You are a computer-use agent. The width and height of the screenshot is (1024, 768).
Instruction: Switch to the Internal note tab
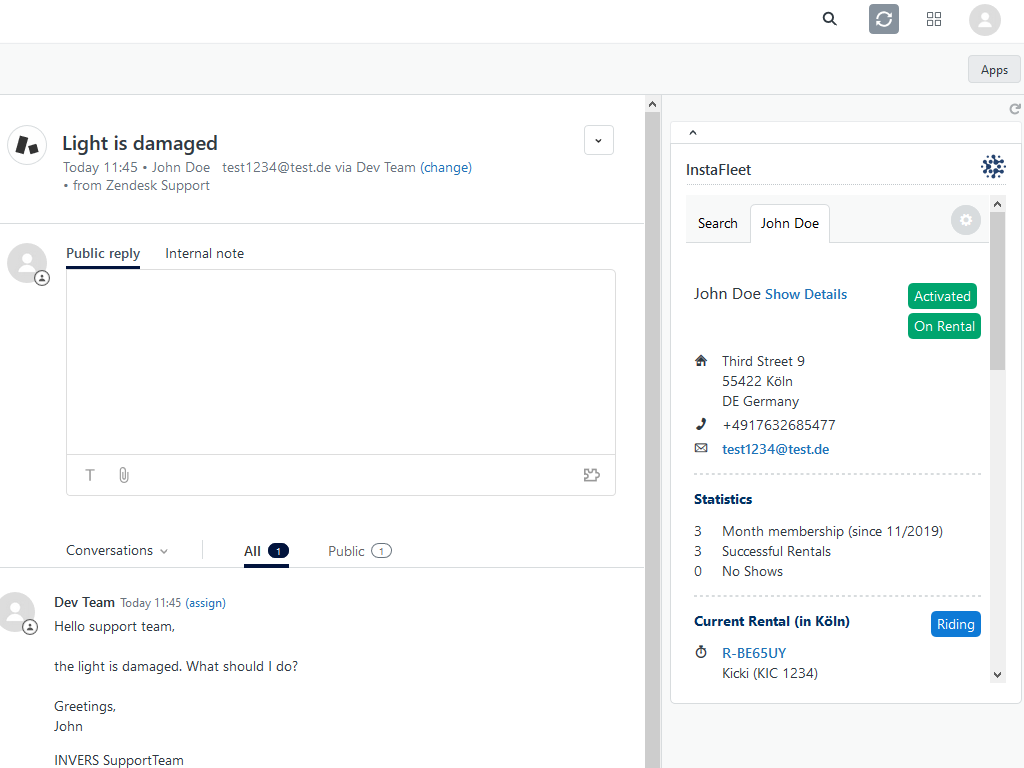(204, 254)
